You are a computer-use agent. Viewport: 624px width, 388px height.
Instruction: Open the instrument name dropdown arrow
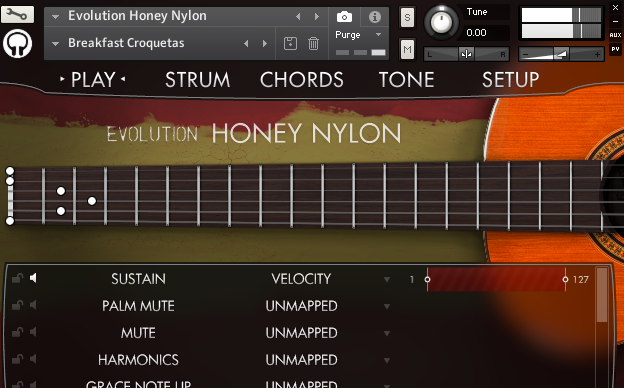pyautogui.click(x=55, y=17)
